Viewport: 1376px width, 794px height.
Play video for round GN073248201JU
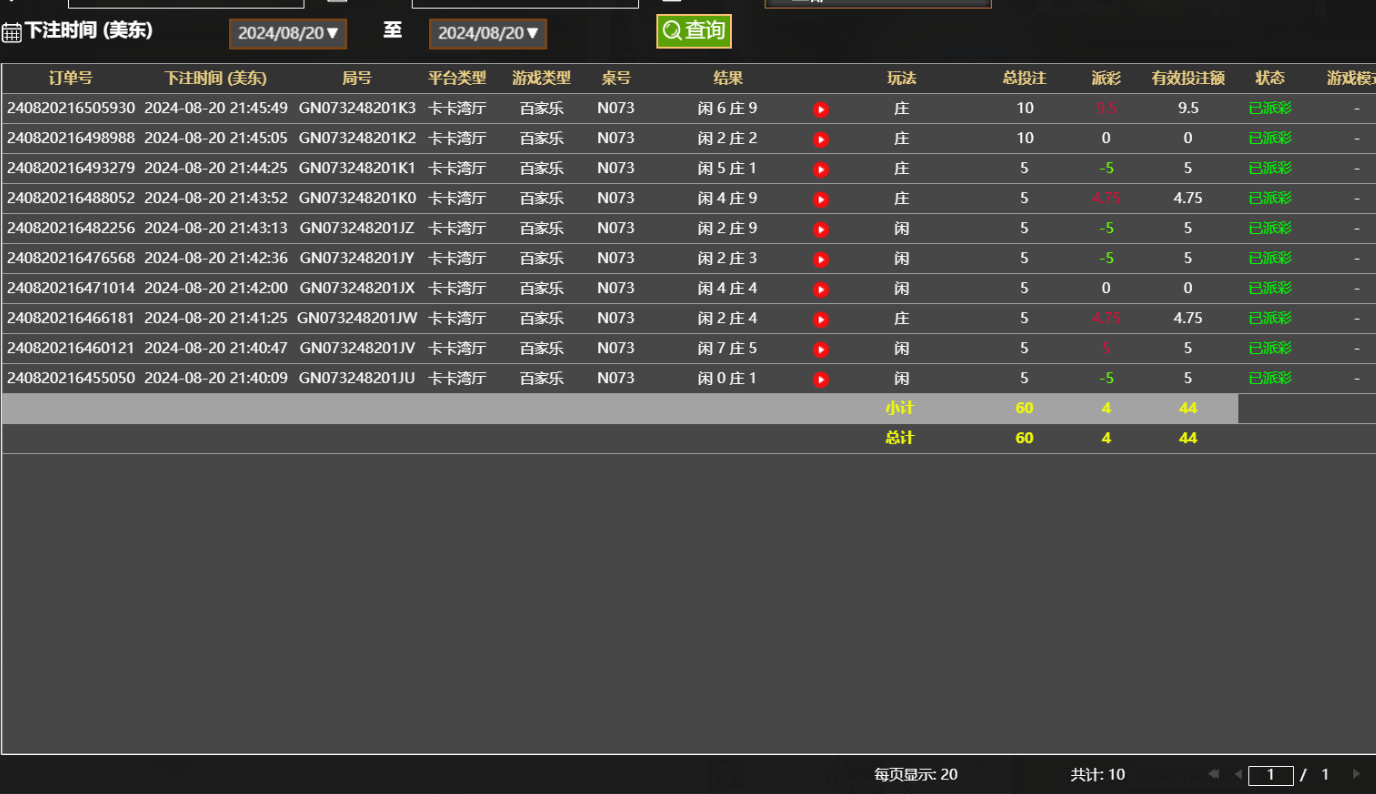821,379
